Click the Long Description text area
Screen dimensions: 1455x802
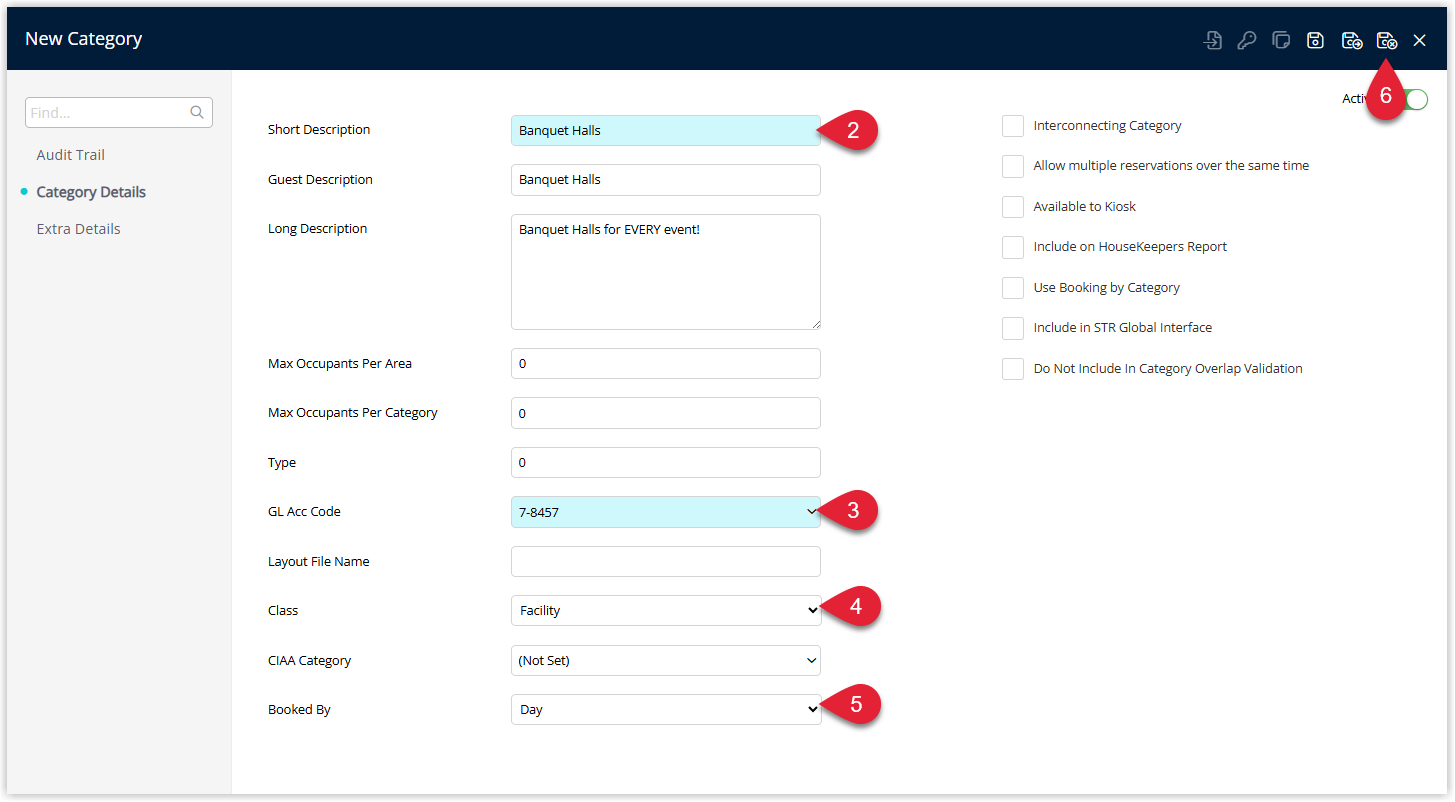coord(666,272)
